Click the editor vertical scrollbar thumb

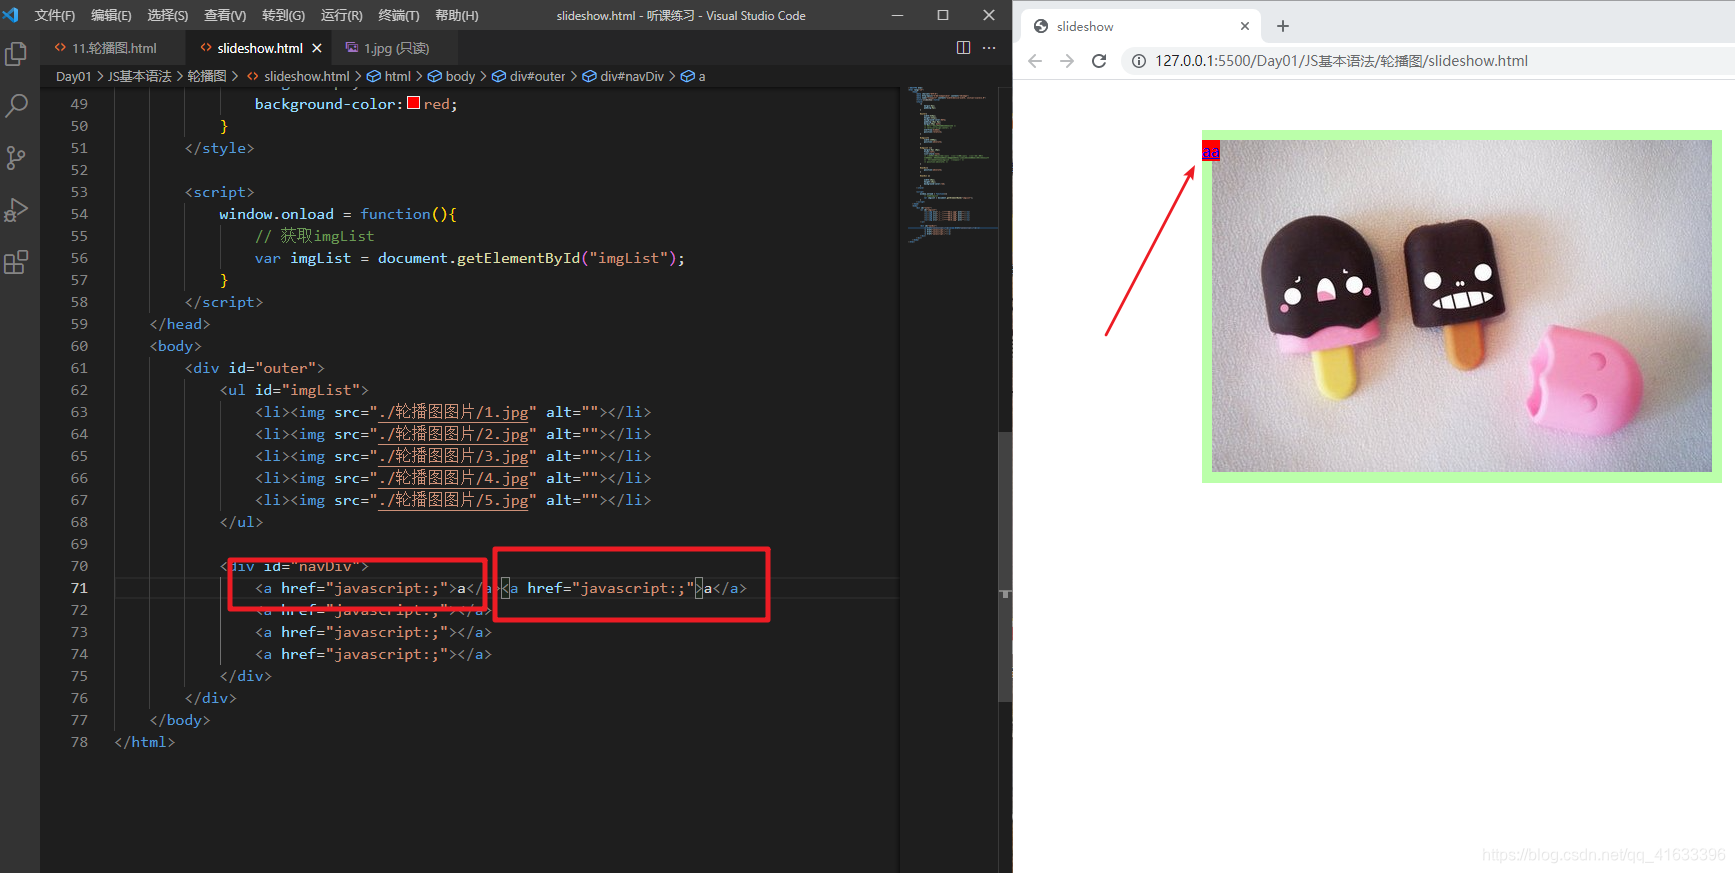[x=1005, y=566]
